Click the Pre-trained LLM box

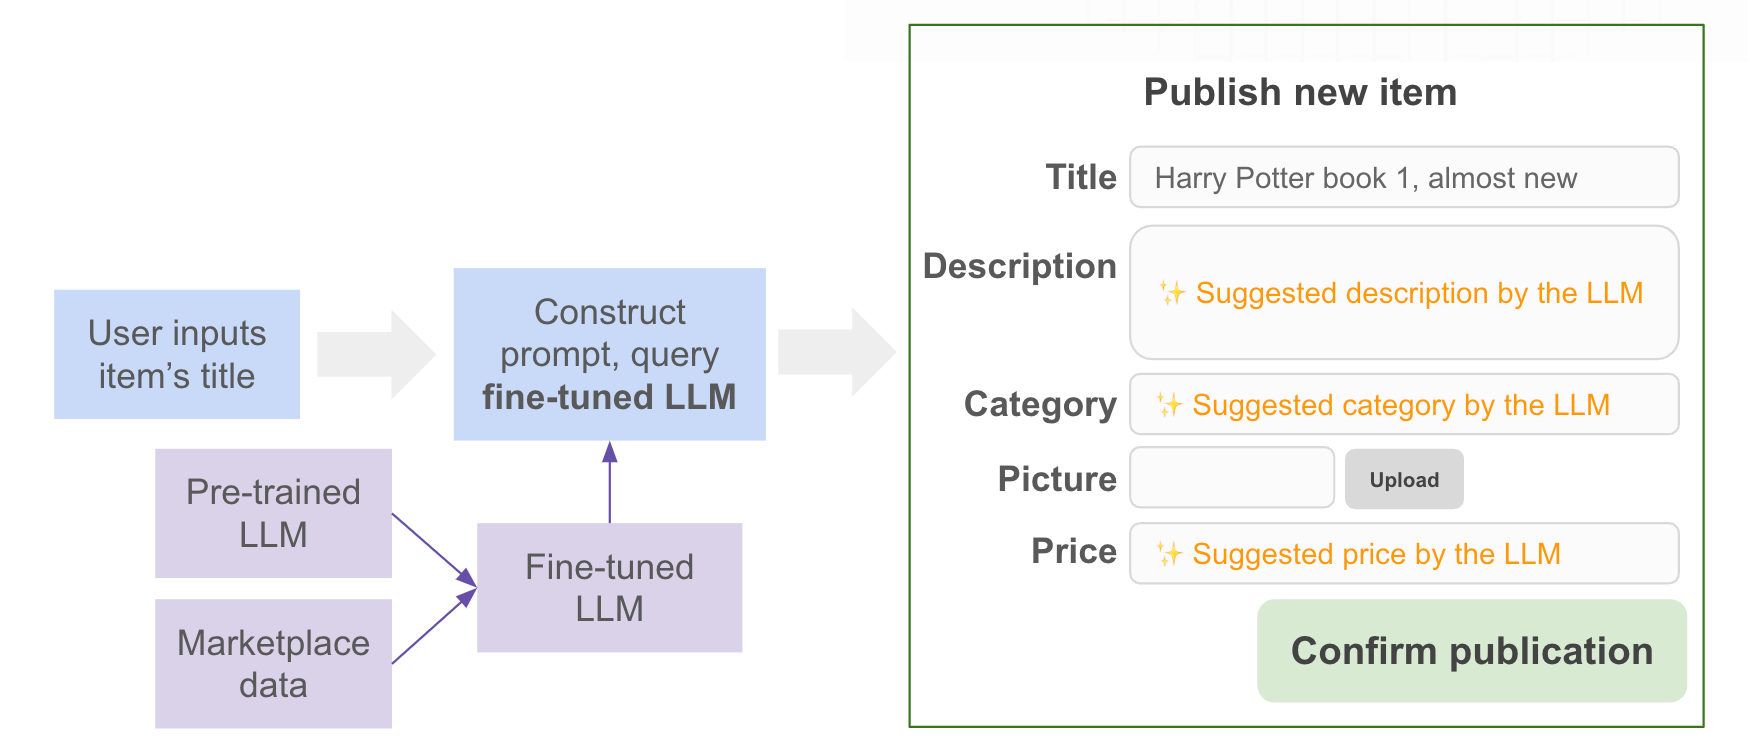(273, 513)
